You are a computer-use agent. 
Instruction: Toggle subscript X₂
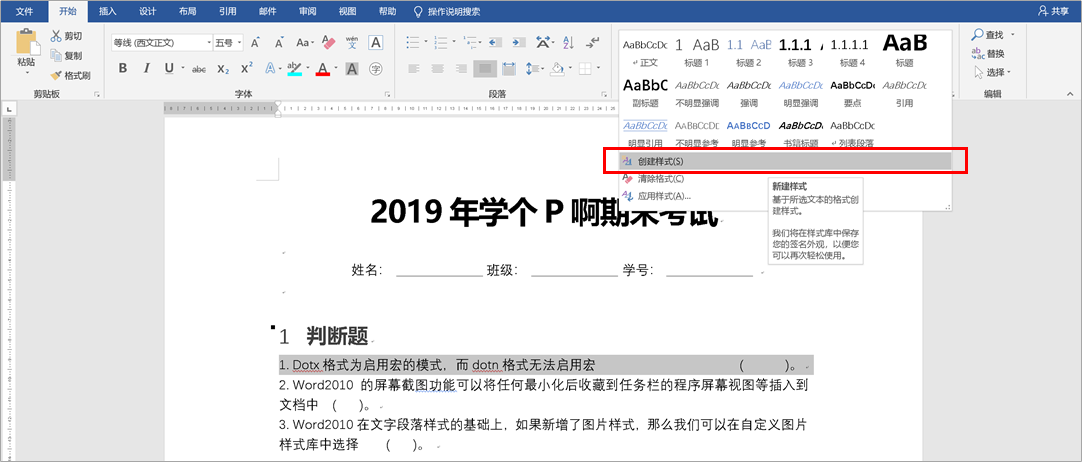pyautogui.click(x=223, y=68)
